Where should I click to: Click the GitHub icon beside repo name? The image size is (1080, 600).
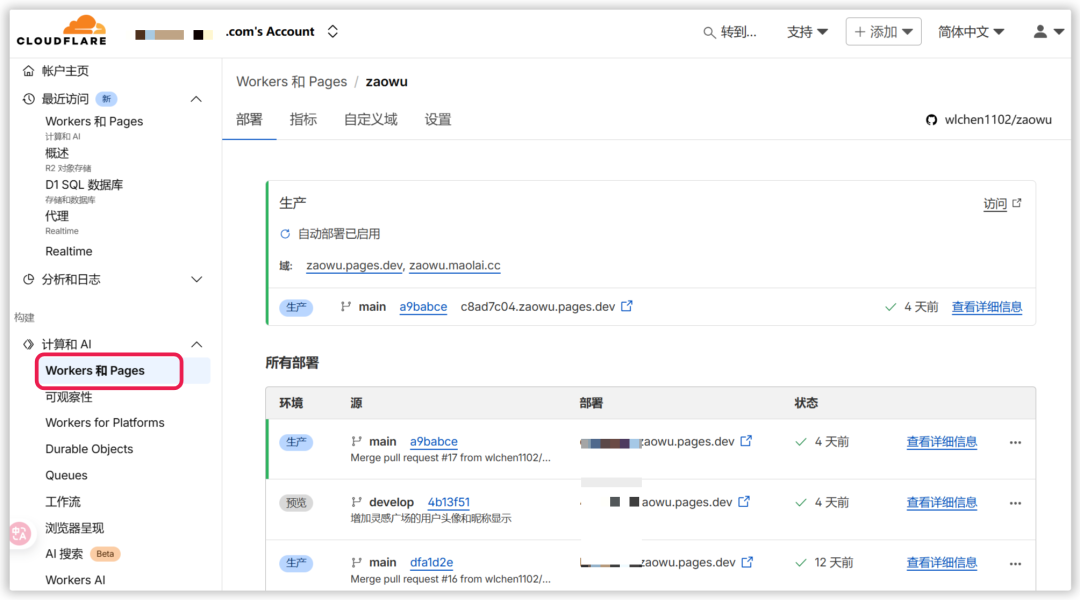[931, 120]
